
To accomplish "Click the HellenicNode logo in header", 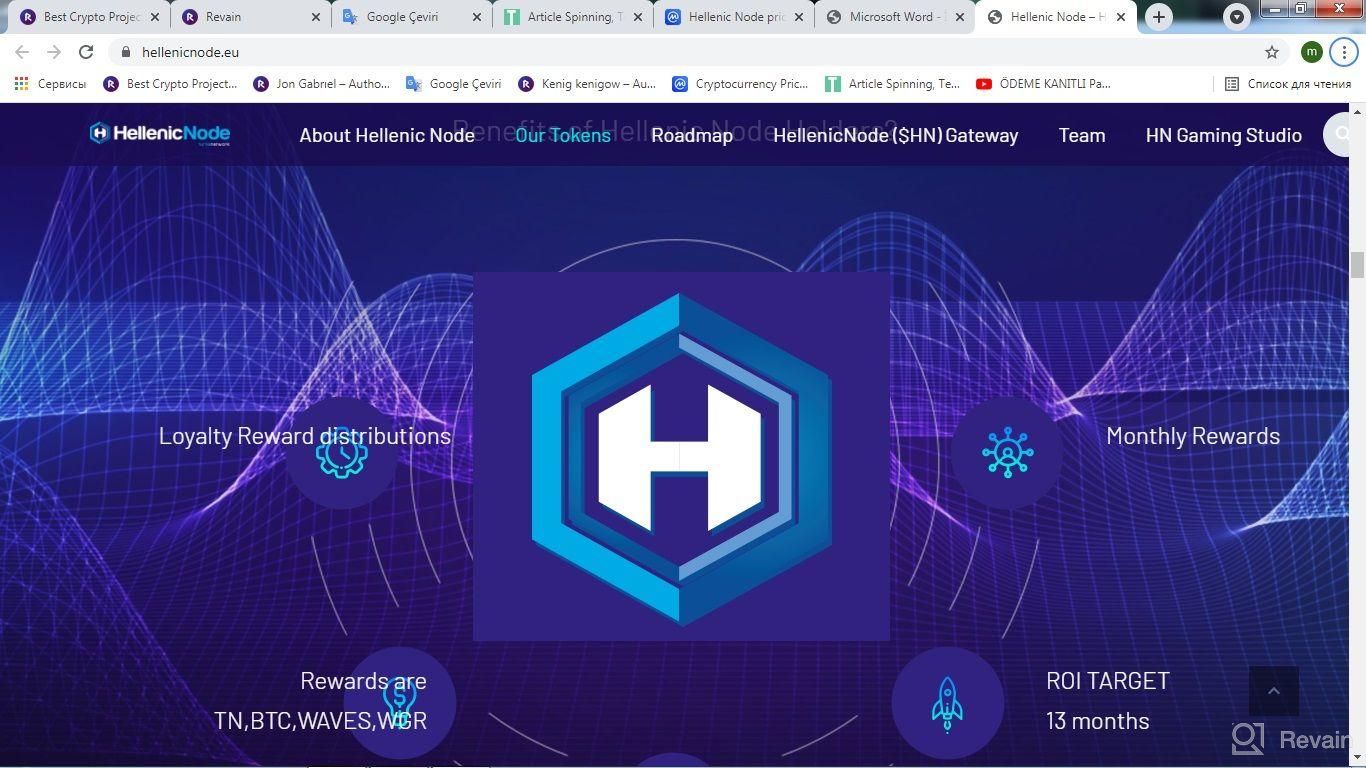I will point(160,134).
